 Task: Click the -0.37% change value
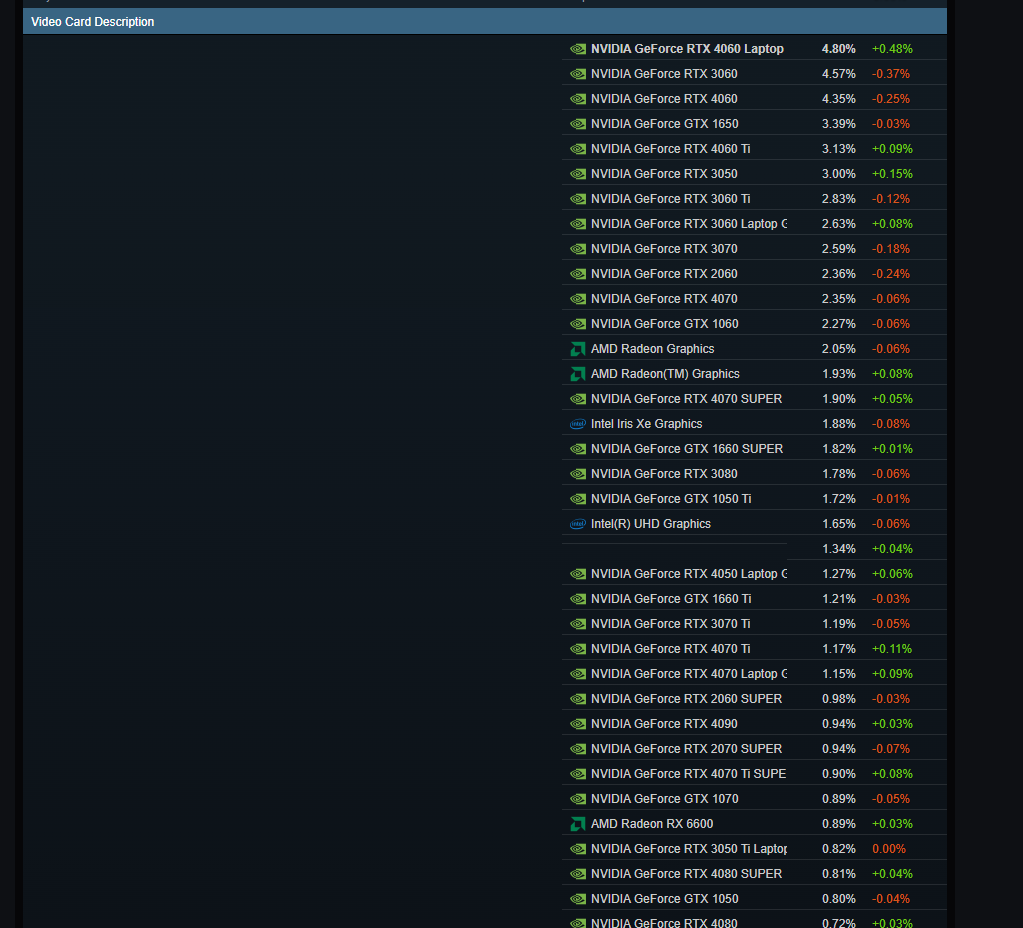[x=891, y=74]
